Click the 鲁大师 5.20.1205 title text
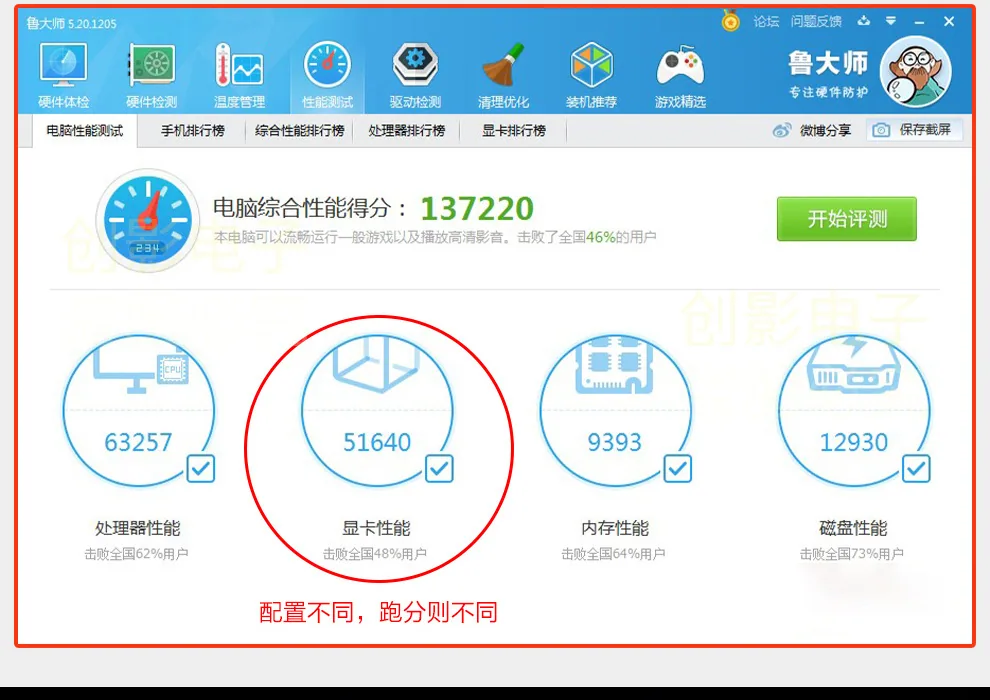 (x=71, y=24)
